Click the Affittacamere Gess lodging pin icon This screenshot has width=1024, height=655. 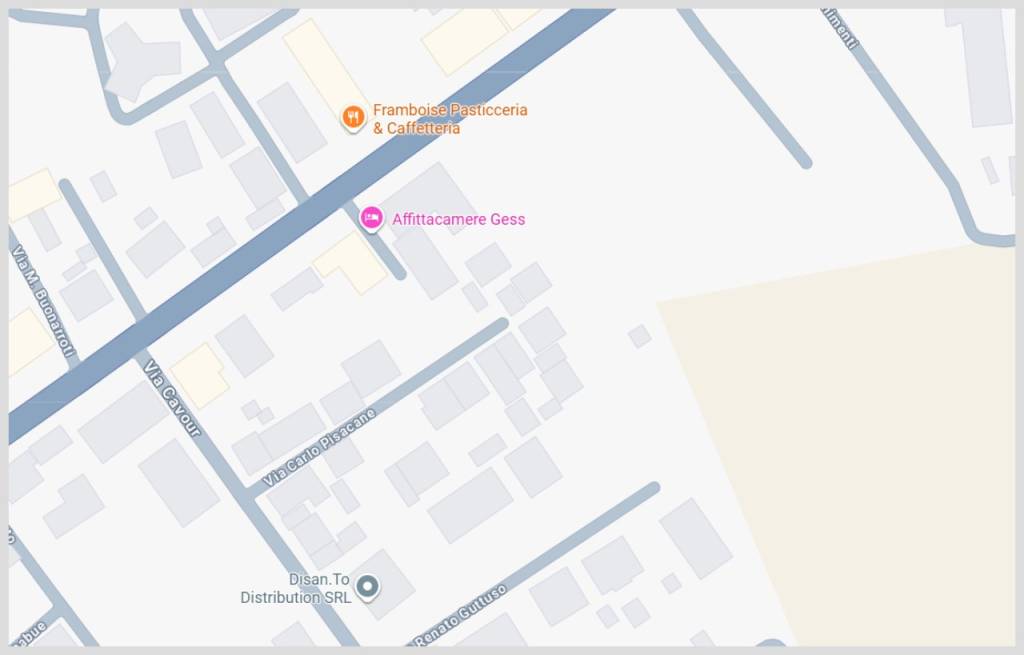pos(372,219)
